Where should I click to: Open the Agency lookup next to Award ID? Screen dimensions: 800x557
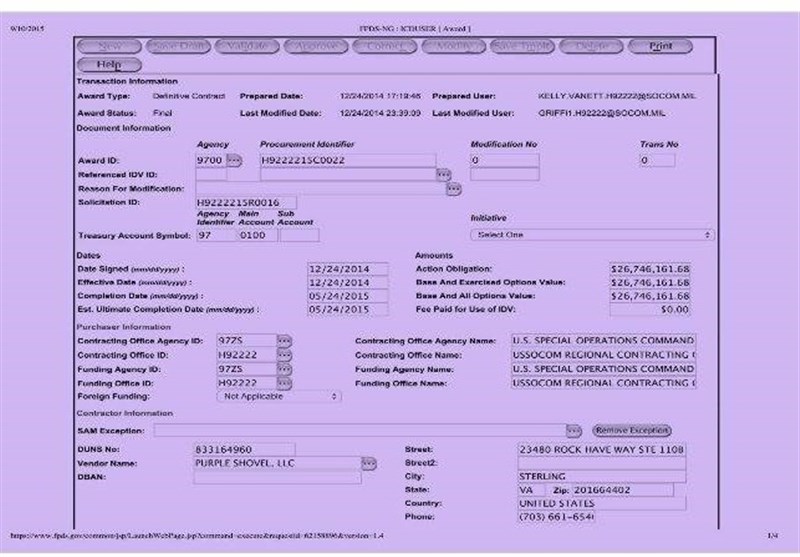(x=235, y=160)
